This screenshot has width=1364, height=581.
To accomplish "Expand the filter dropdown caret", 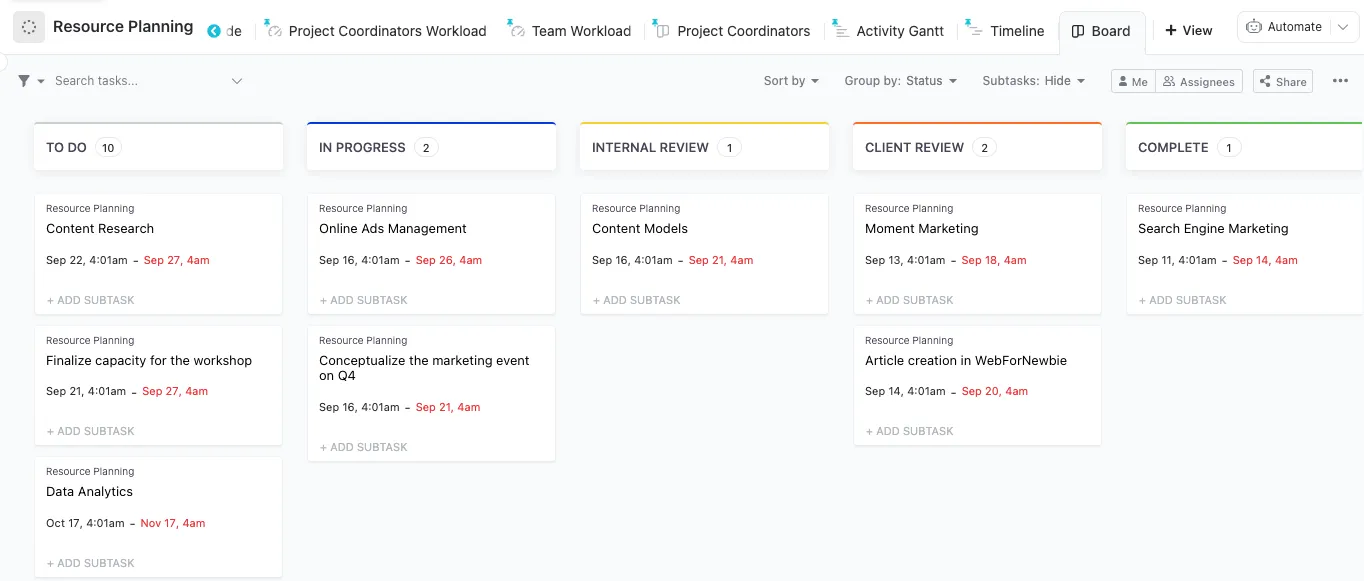I will pyautogui.click(x=41, y=81).
